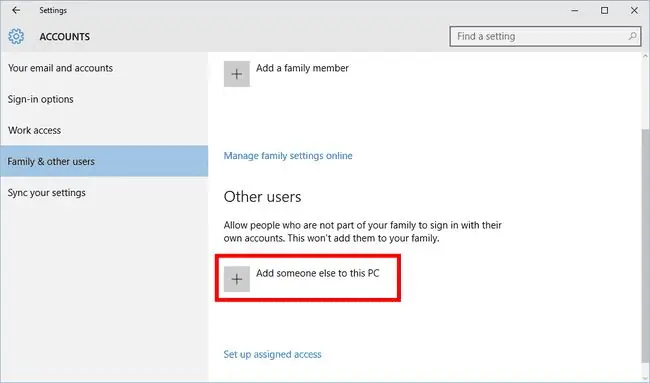Viewport: 650px width, 383px height.
Task: Click the Accounts gear icon
Action: point(16,36)
